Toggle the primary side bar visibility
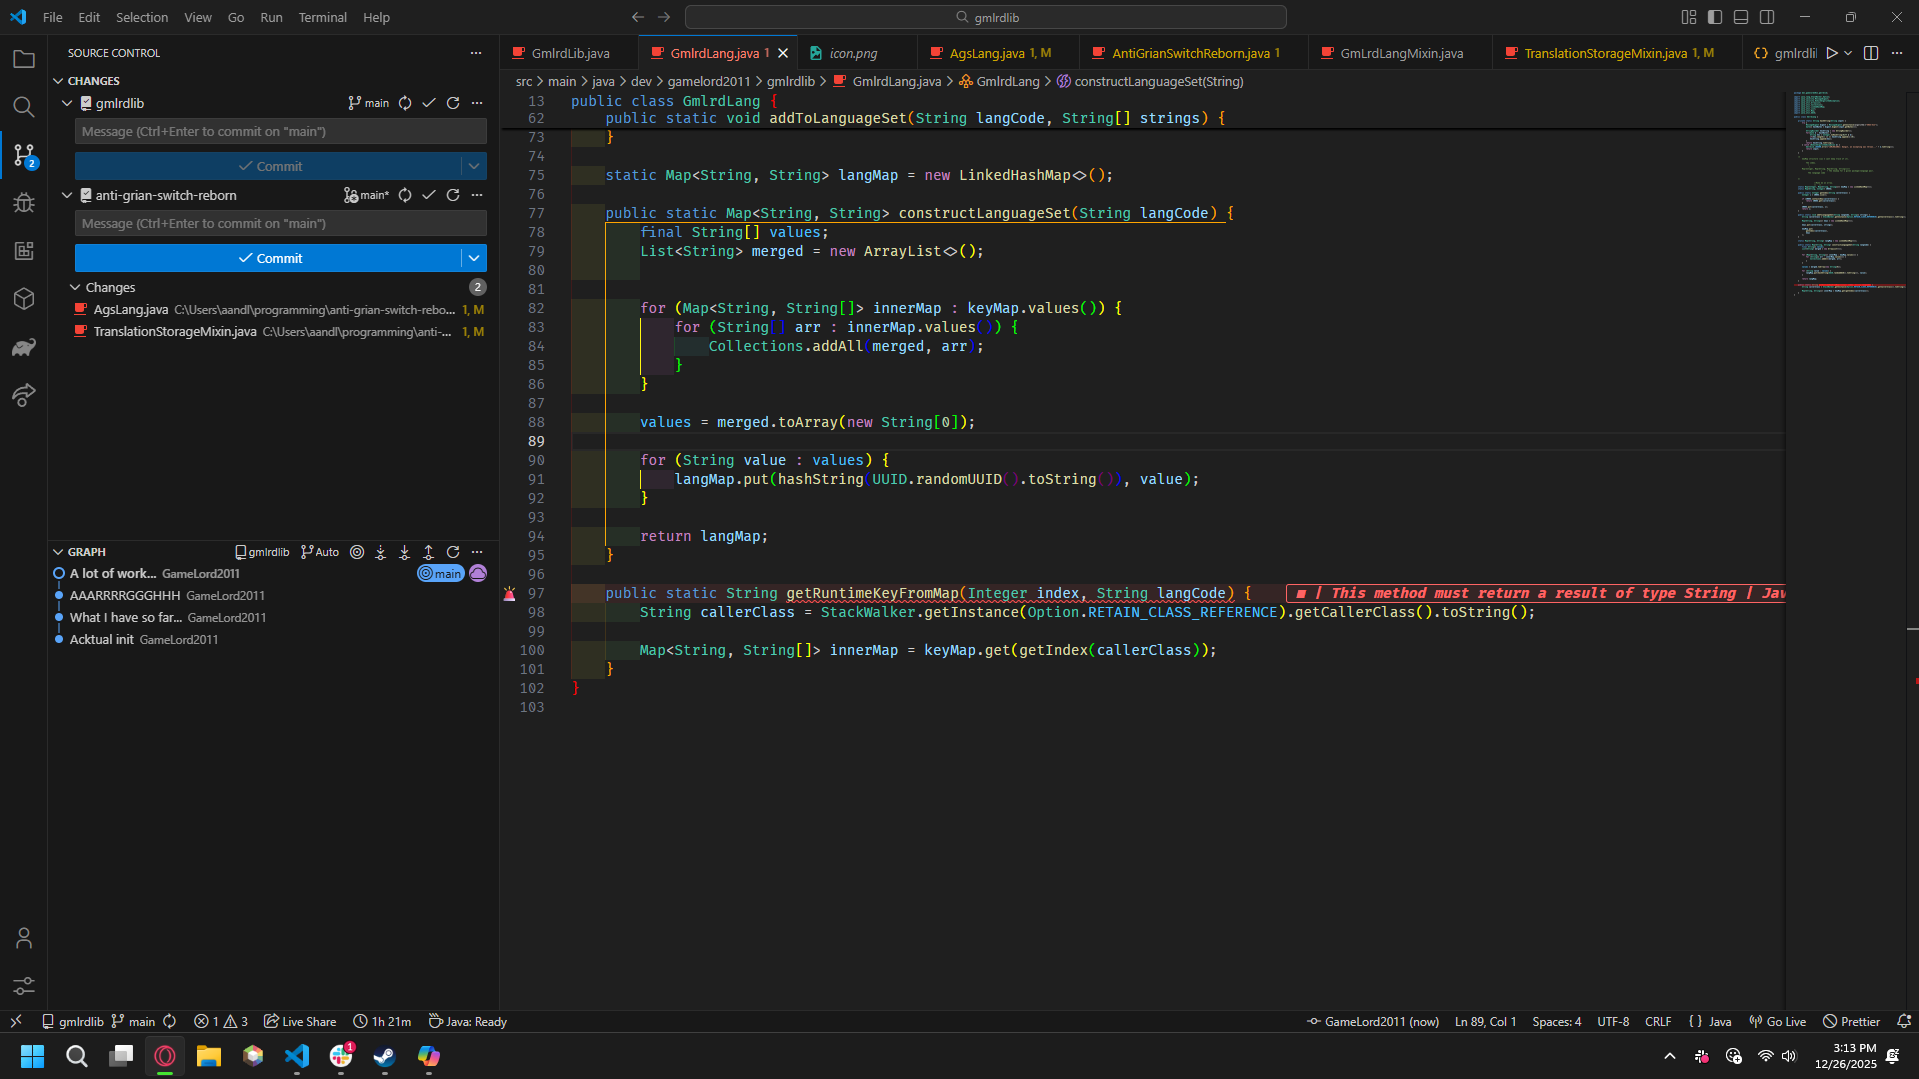This screenshot has width=1919, height=1079. click(1715, 17)
